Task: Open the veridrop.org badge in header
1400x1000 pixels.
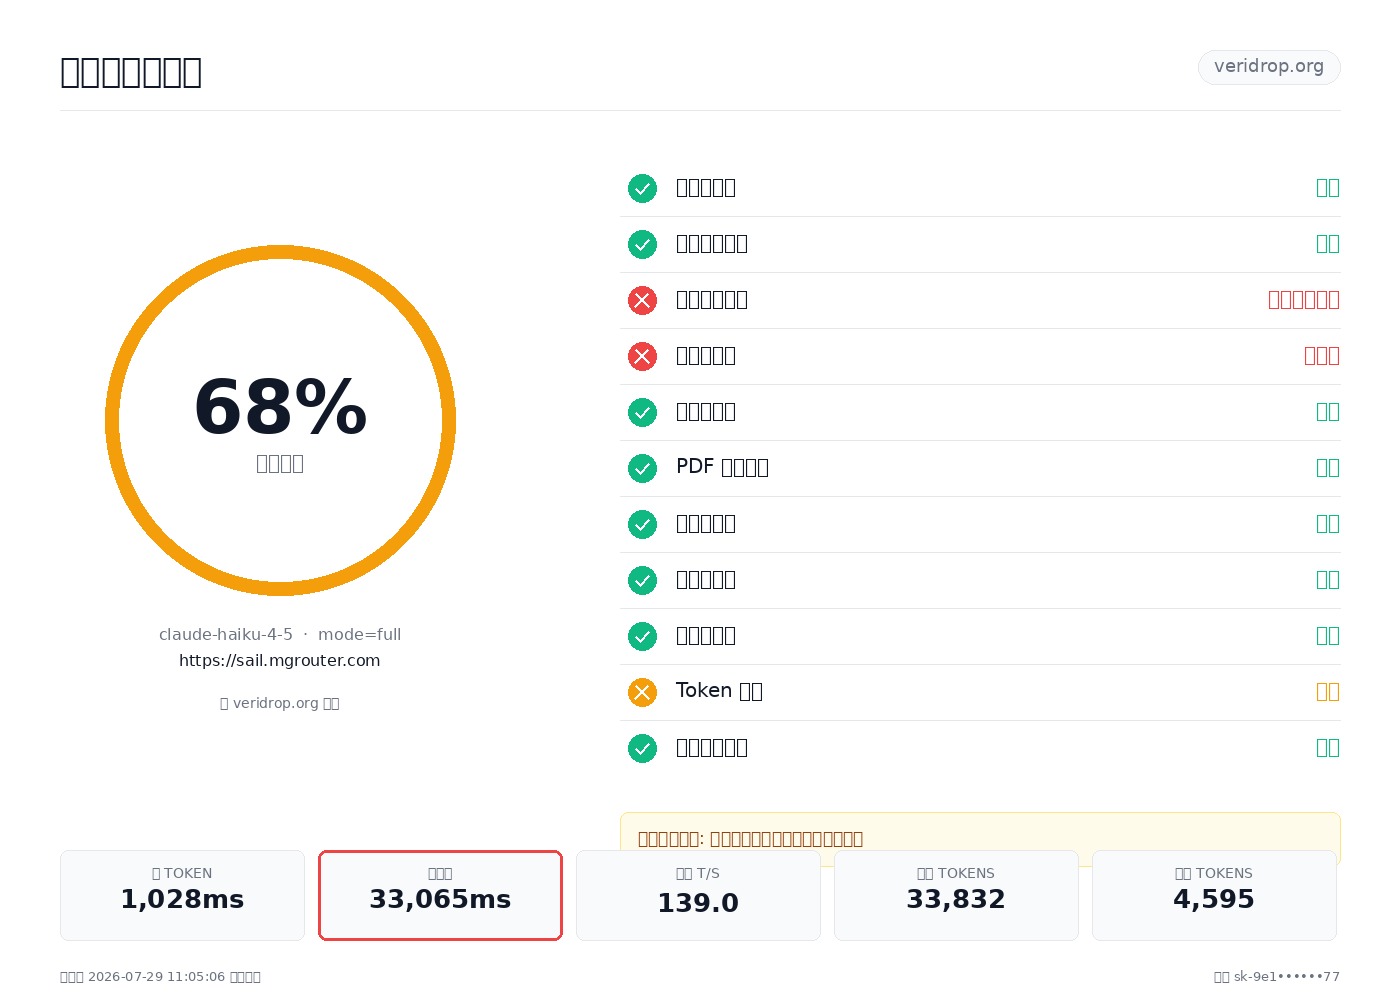Action: 1269,67
